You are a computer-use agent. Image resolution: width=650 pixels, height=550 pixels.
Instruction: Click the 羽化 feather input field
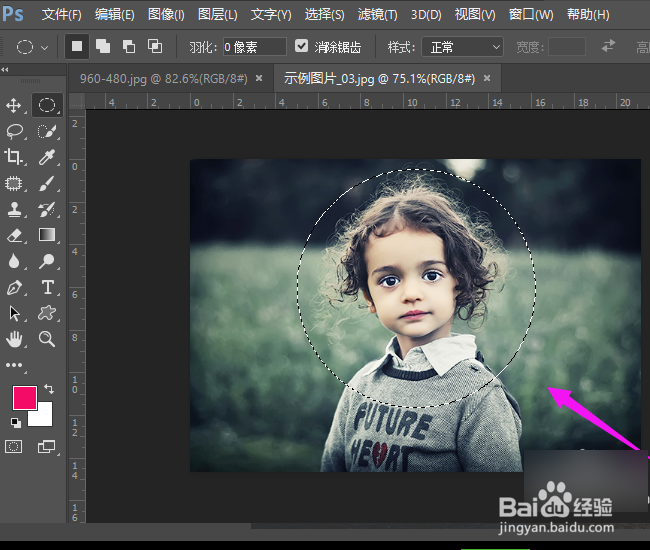[x=255, y=47]
